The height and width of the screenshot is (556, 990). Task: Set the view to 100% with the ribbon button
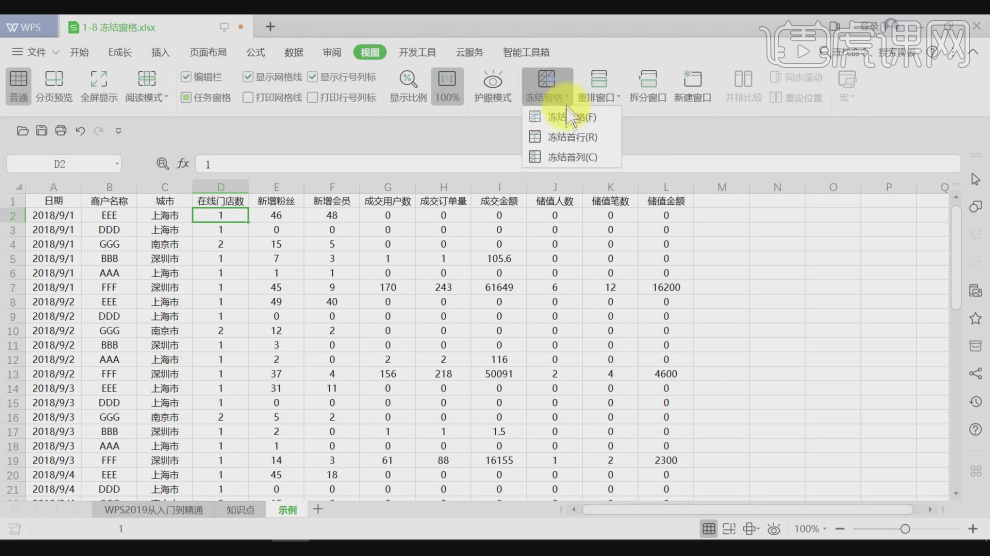coord(447,86)
